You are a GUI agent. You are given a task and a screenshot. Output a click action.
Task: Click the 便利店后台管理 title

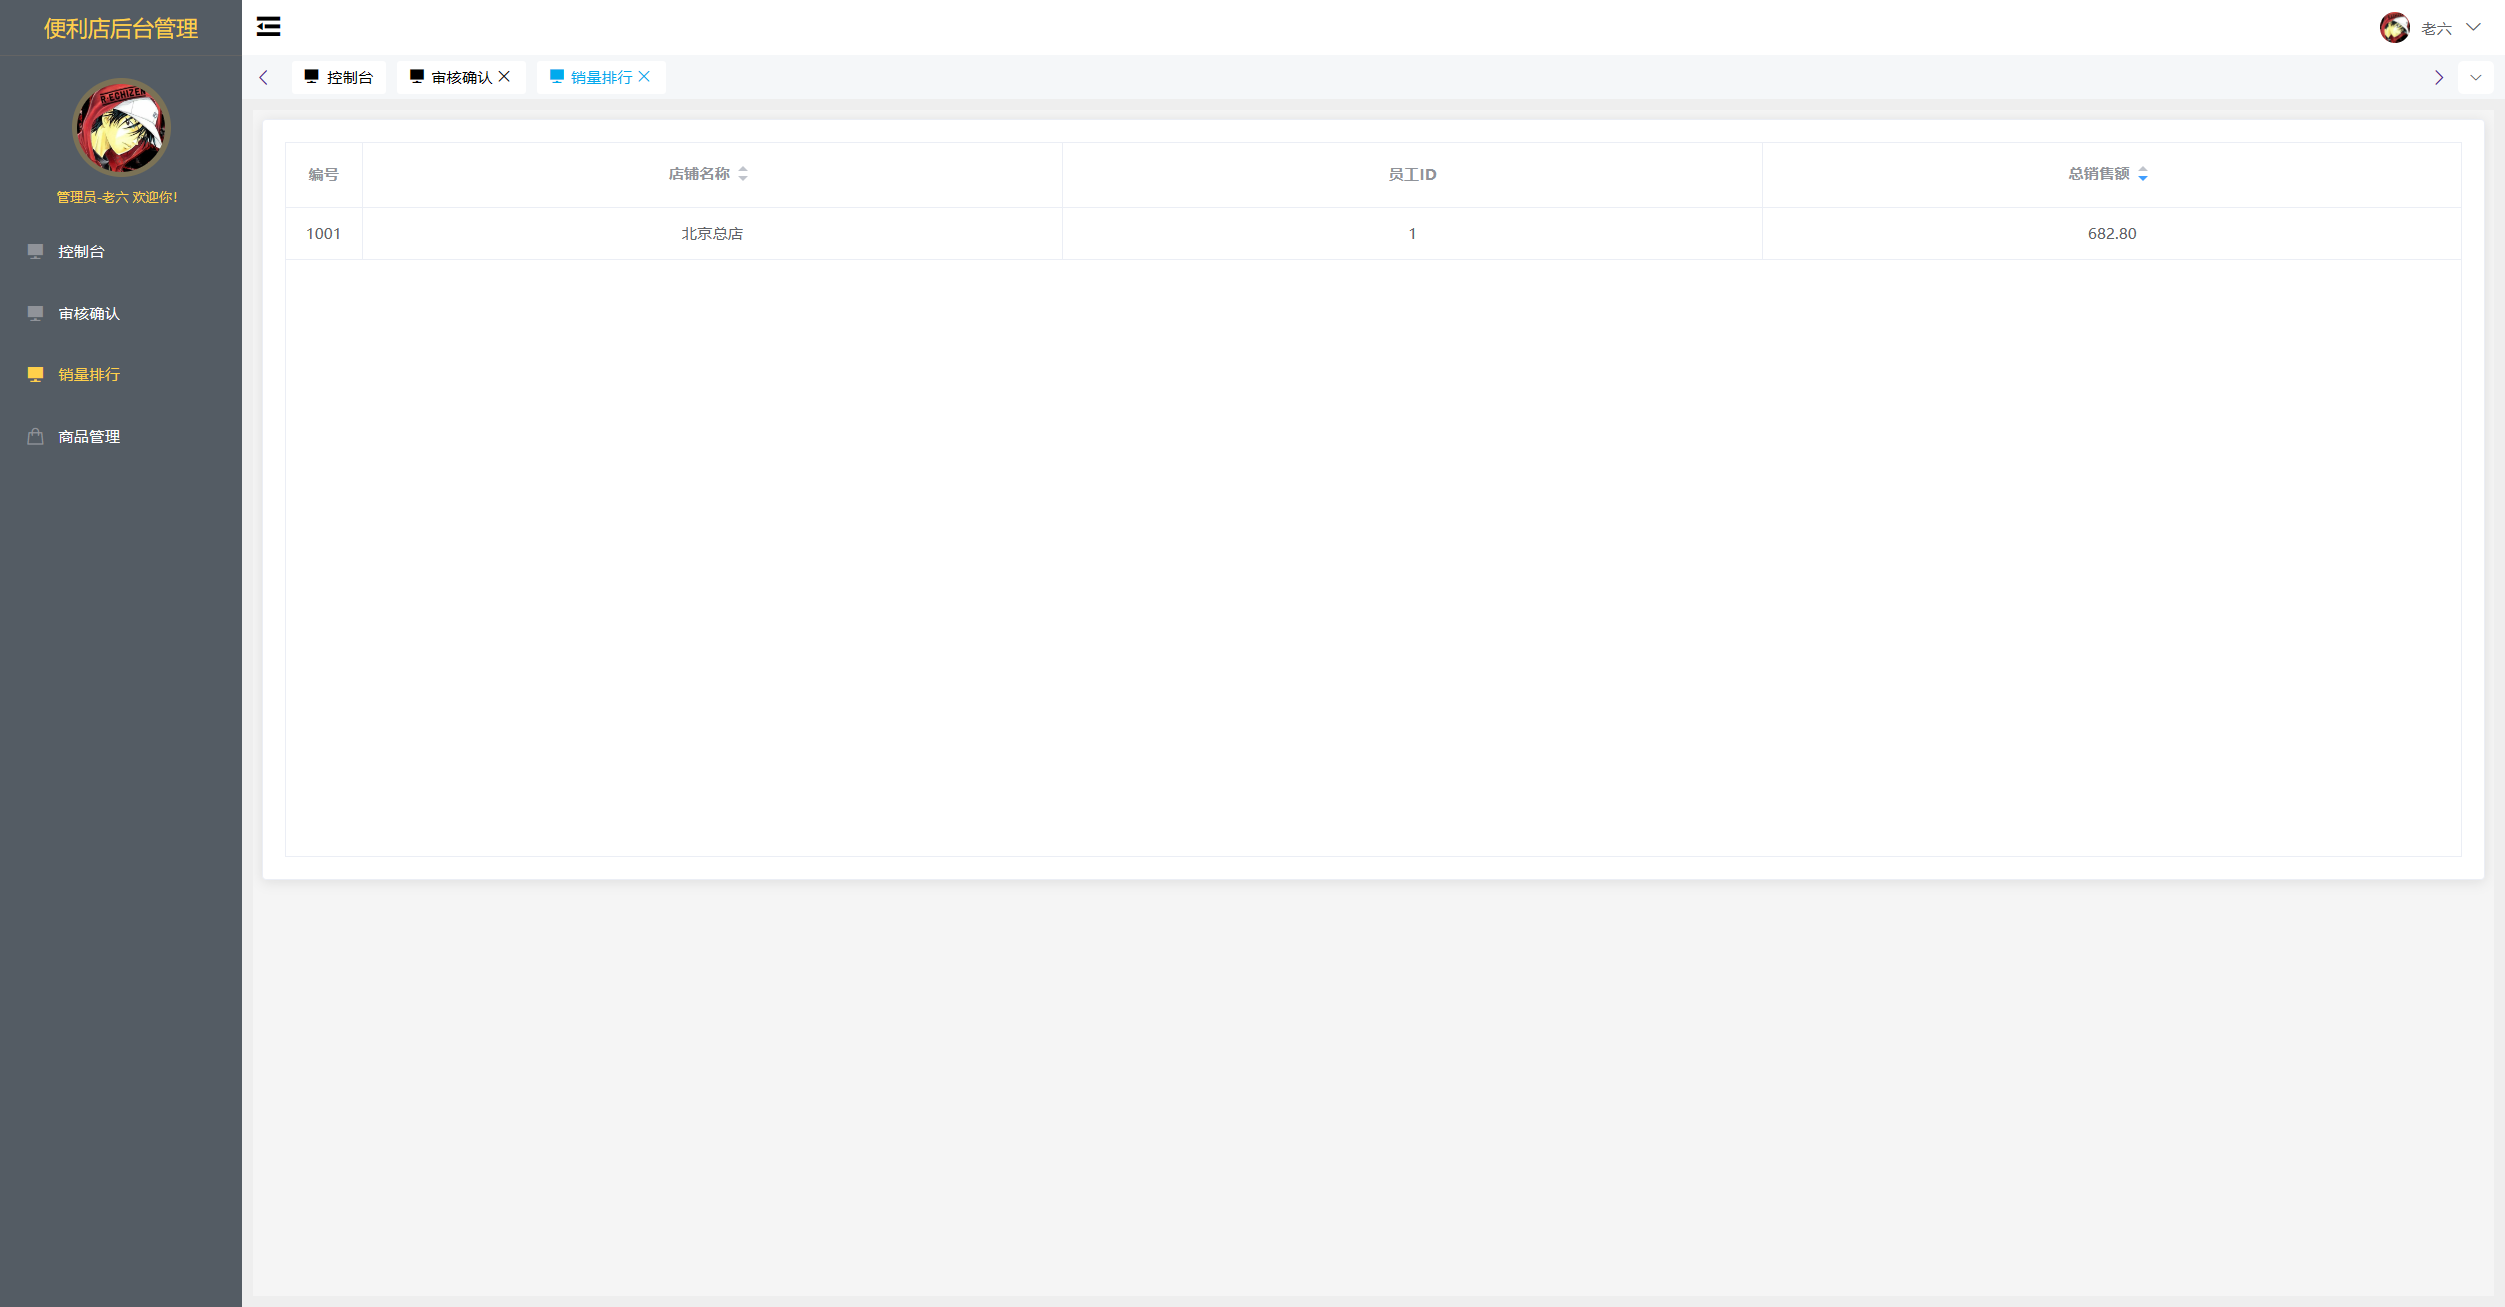click(x=121, y=28)
